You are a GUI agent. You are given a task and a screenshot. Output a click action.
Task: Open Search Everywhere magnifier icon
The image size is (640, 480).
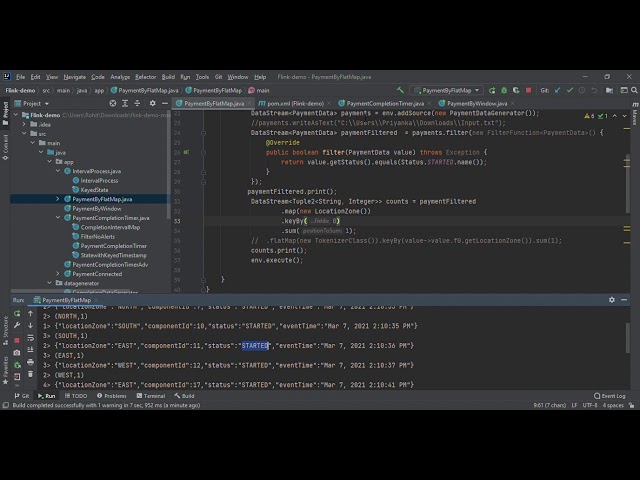[634, 90]
